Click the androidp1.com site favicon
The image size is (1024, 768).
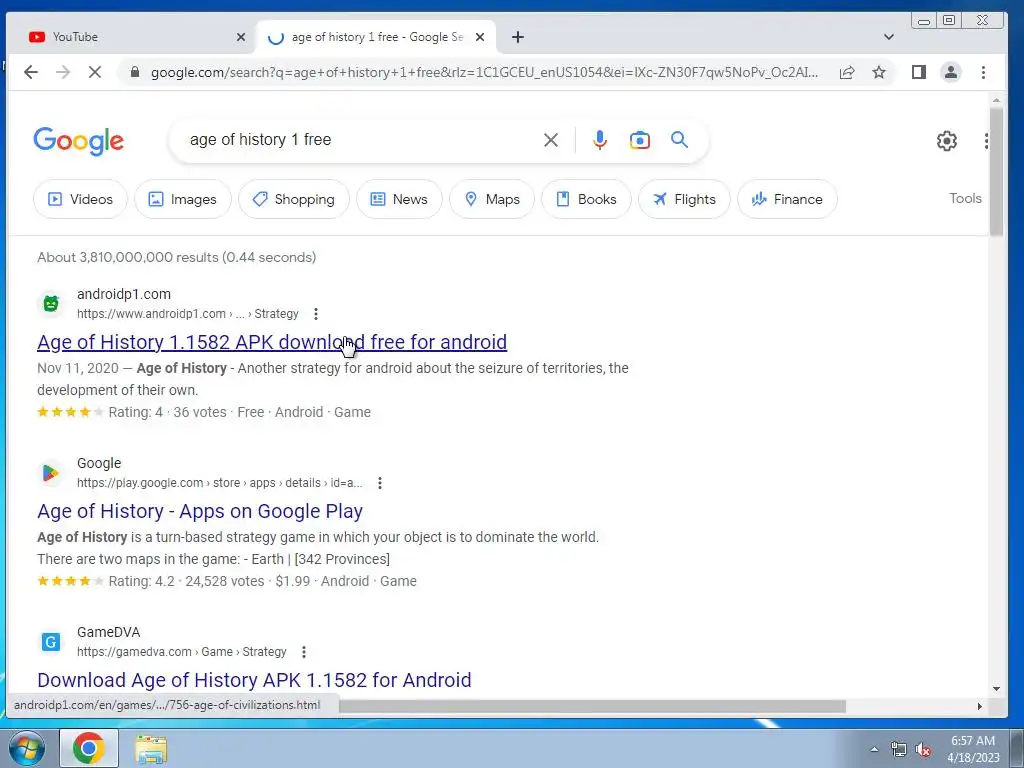pos(51,304)
